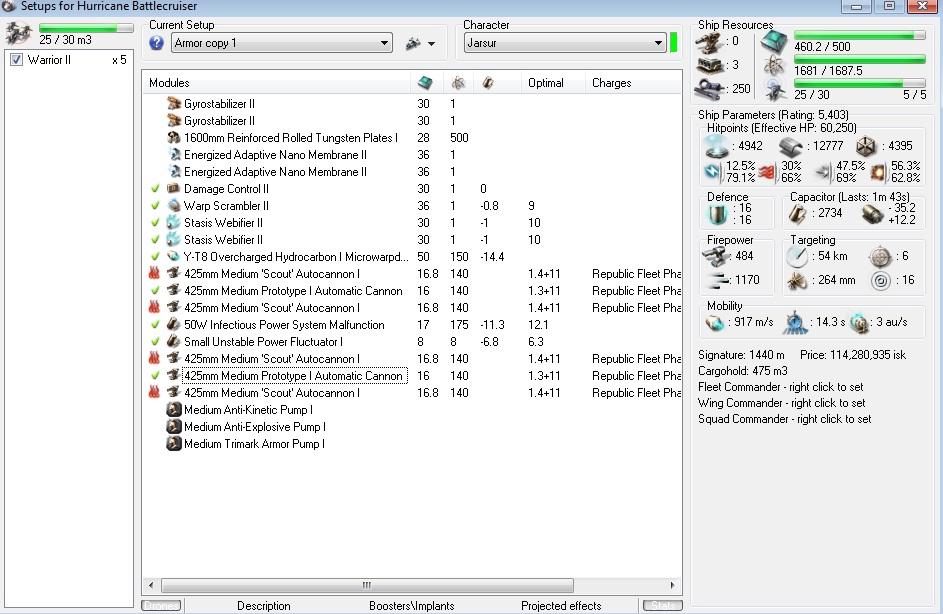
Task: Click the Drones button at bottom left
Action: click(x=161, y=605)
